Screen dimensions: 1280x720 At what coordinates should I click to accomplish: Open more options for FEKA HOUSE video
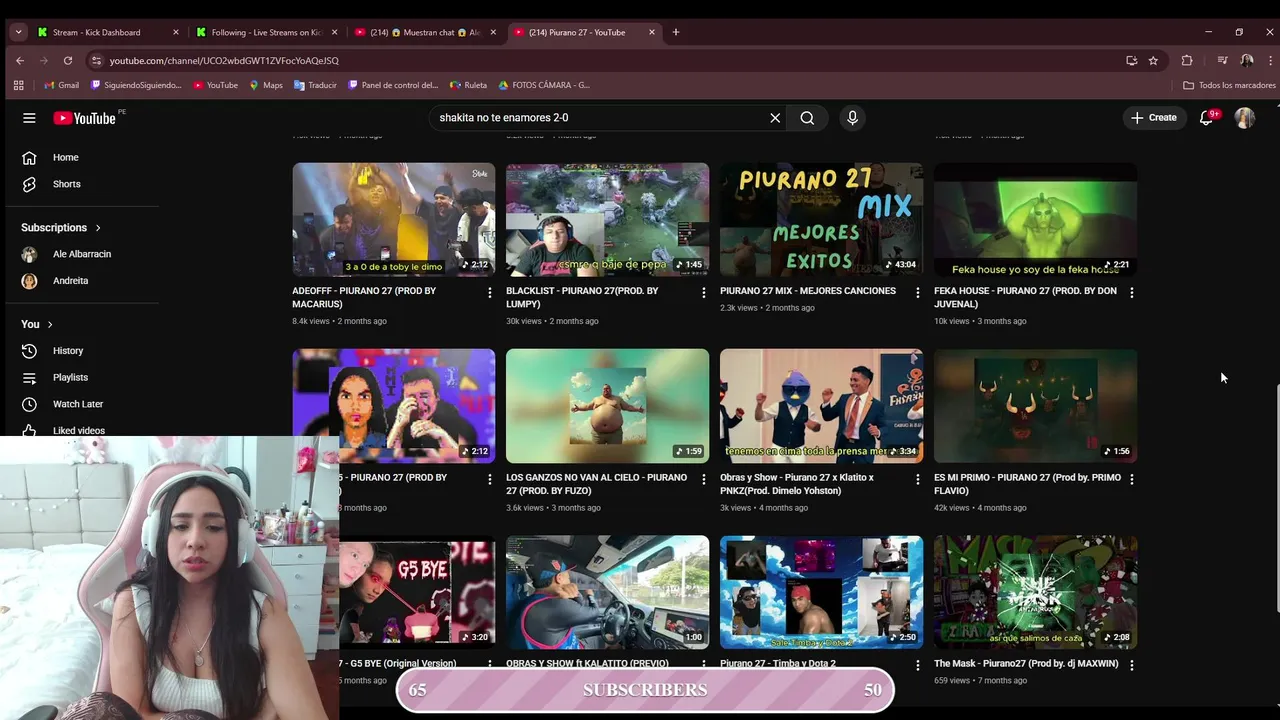click(1131, 292)
